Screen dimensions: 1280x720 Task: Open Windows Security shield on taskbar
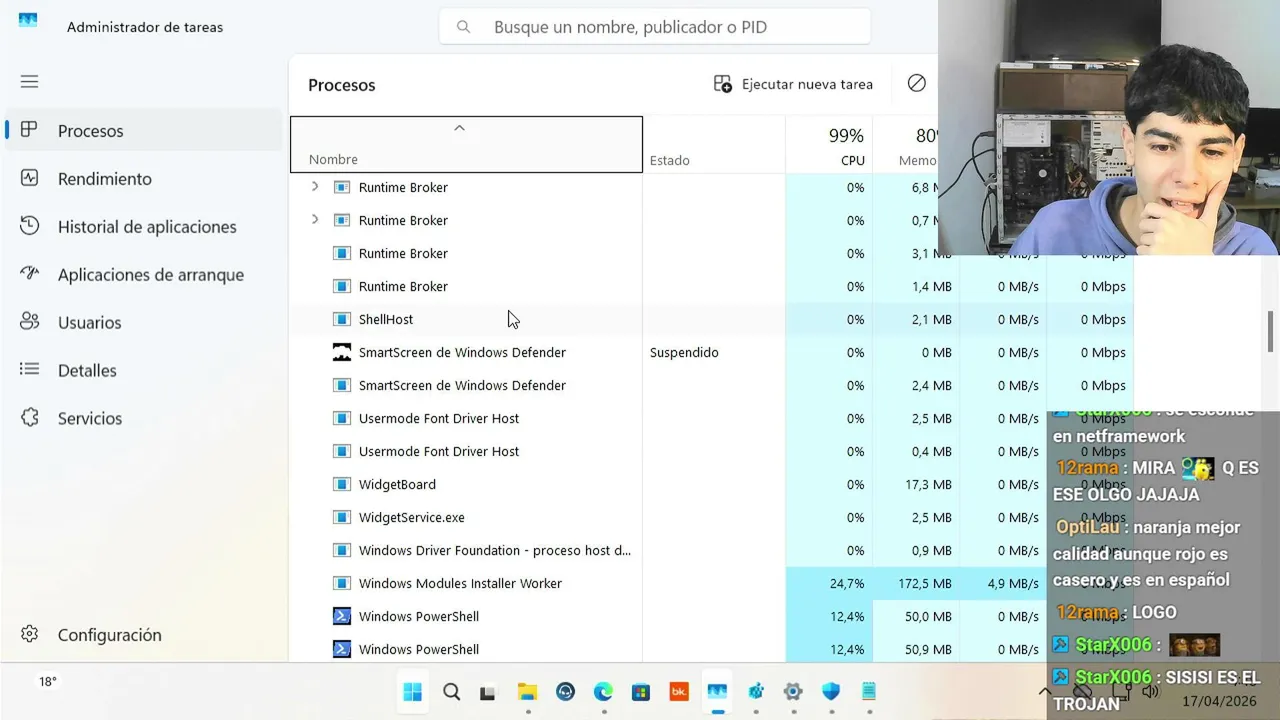[x=831, y=691]
